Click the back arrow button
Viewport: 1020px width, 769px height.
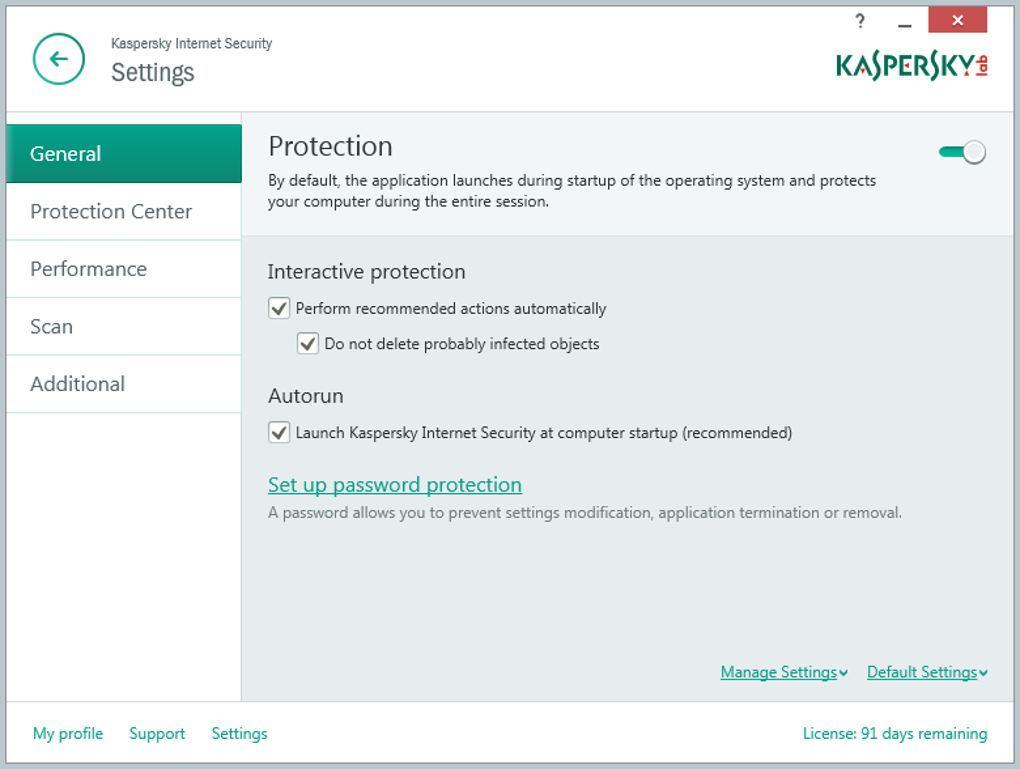click(x=59, y=59)
